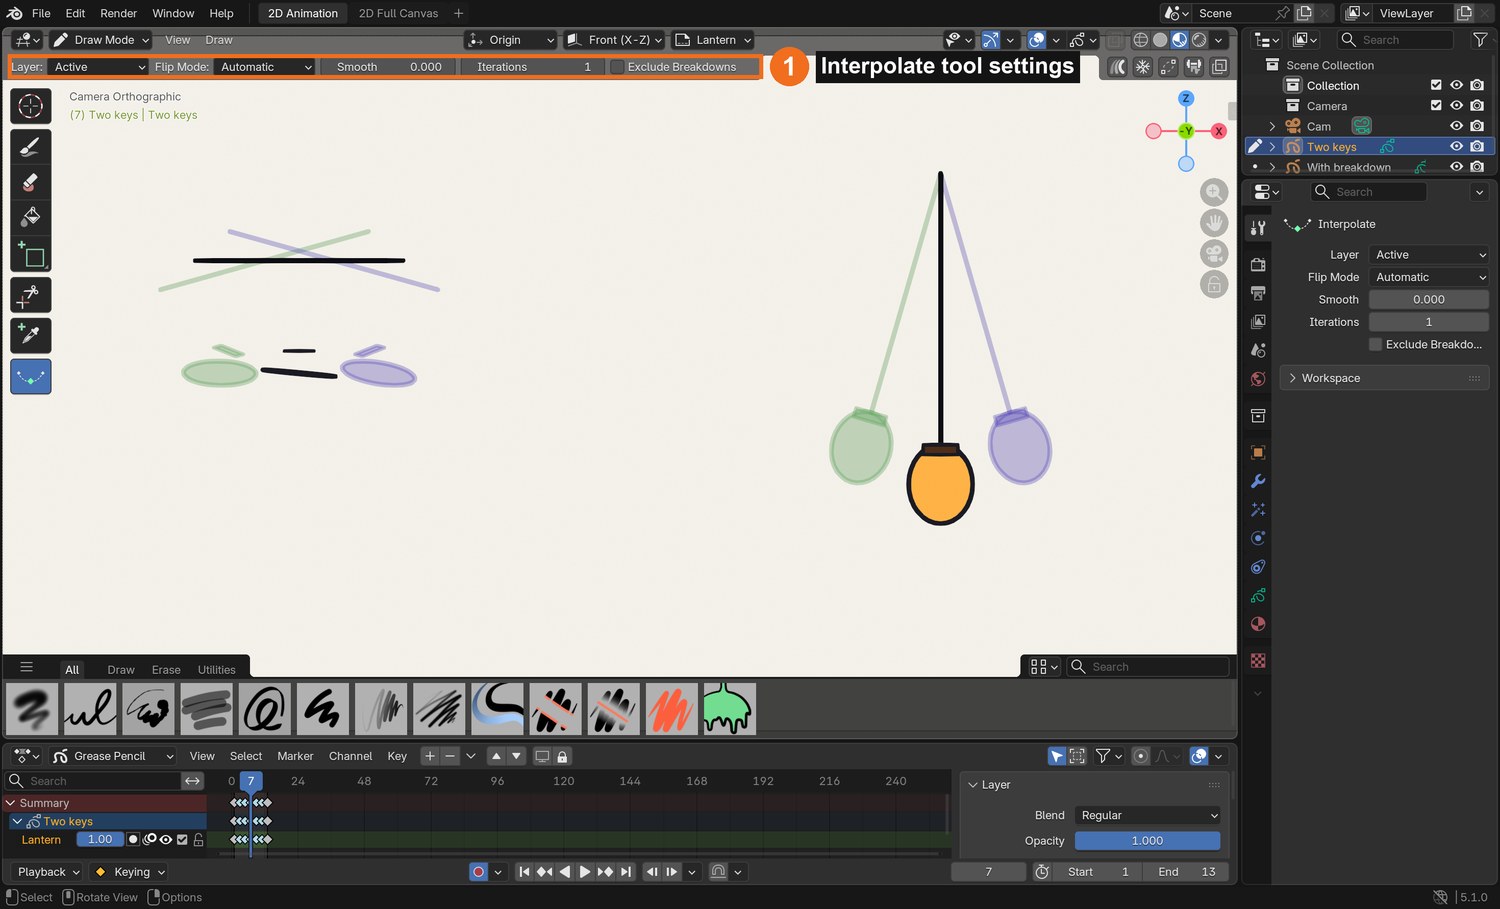Select the Utilities brush category tab
The image size is (1500, 909).
[x=216, y=670]
